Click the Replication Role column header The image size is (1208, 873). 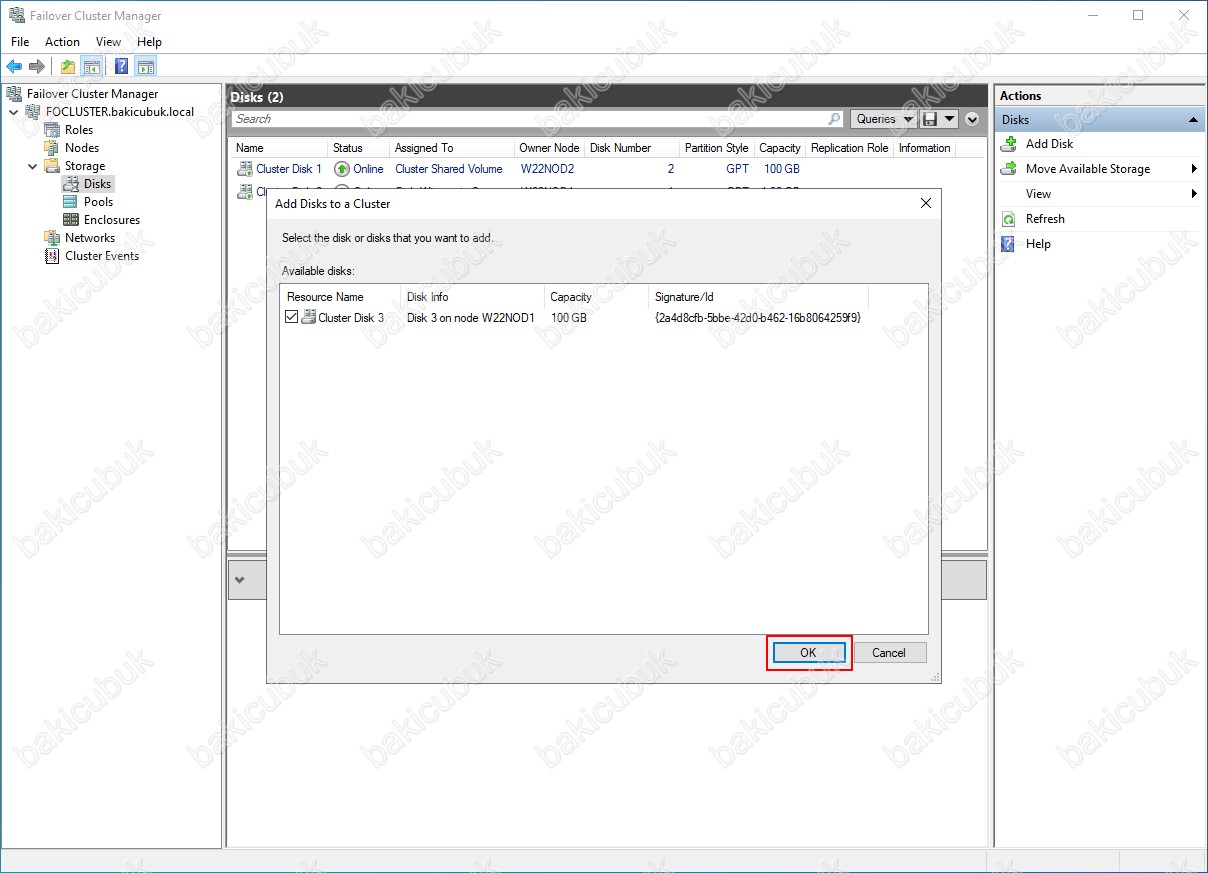pos(850,148)
